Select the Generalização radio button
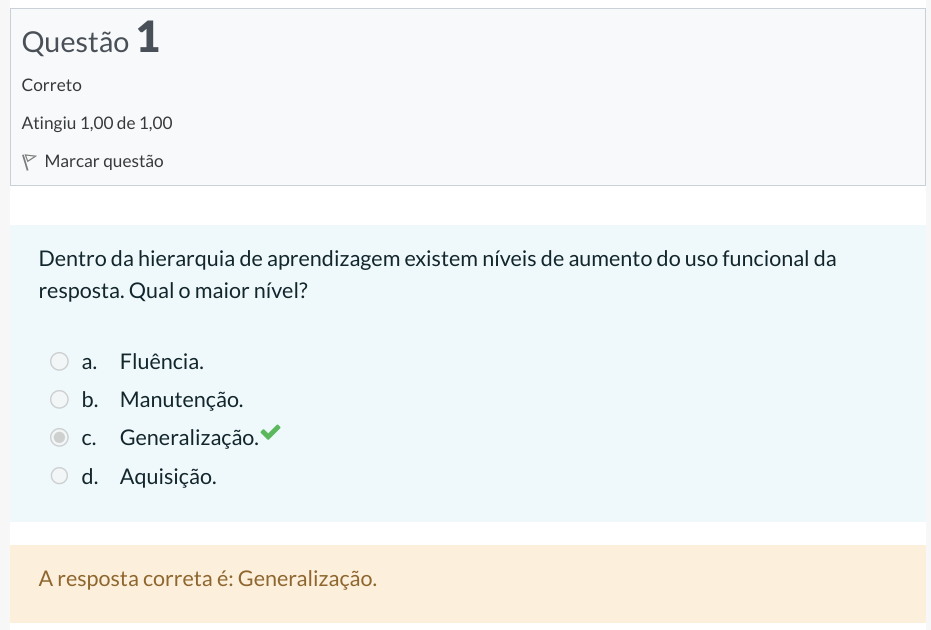Image resolution: width=931 pixels, height=630 pixels. click(x=60, y=438)
